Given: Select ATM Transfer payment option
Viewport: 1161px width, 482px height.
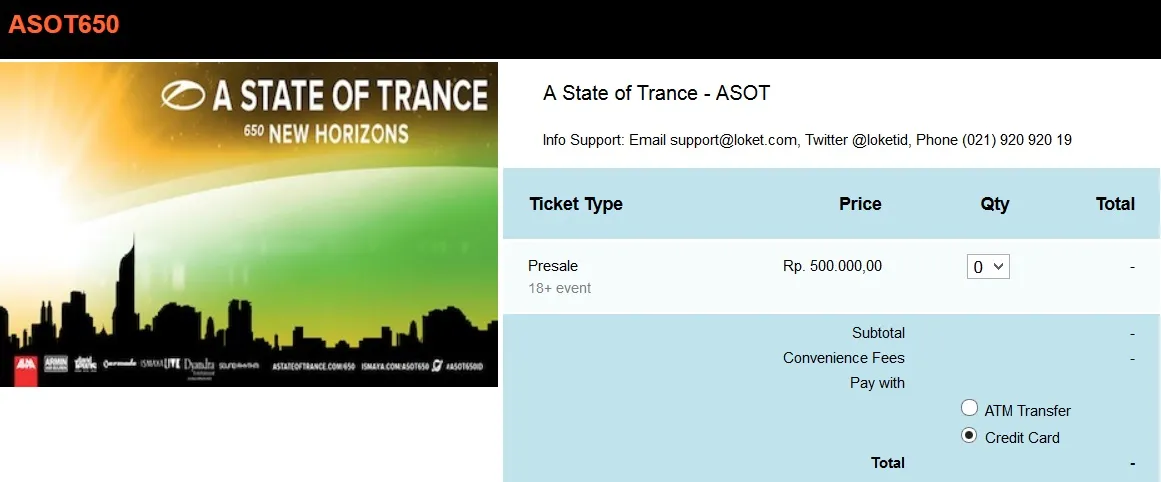Looking at the screenshot, I should [969, 408].
